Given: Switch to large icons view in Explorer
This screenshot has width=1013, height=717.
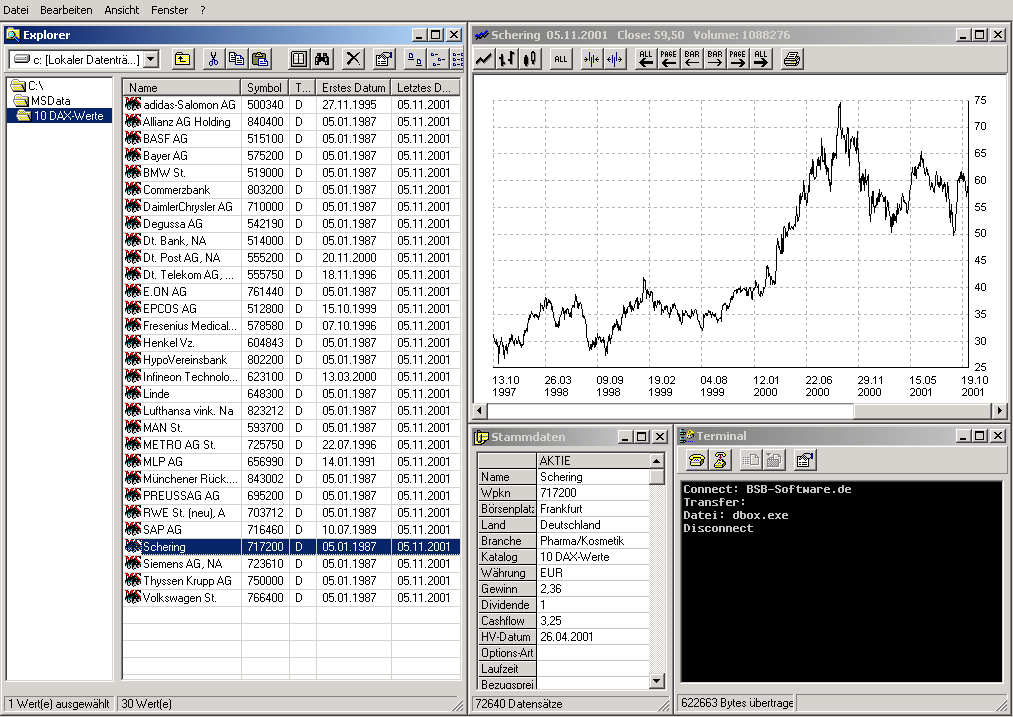Looking at the screenshot, I should 415,59.
